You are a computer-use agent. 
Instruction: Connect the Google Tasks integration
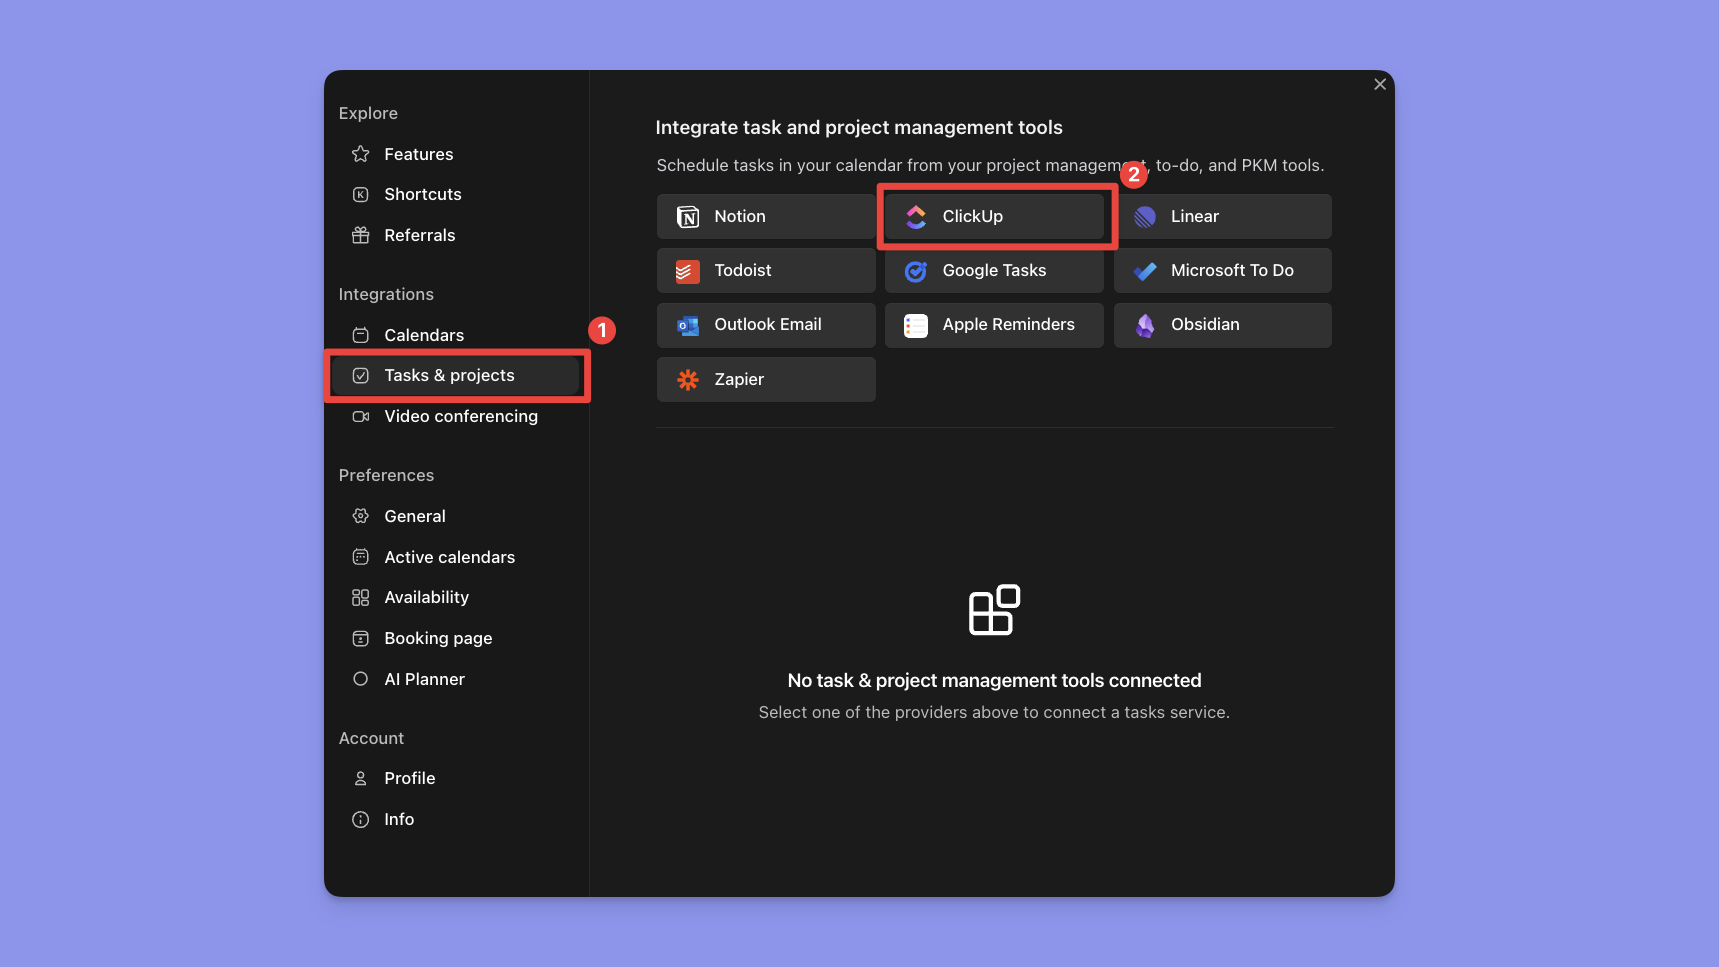(x=994, y=270)
